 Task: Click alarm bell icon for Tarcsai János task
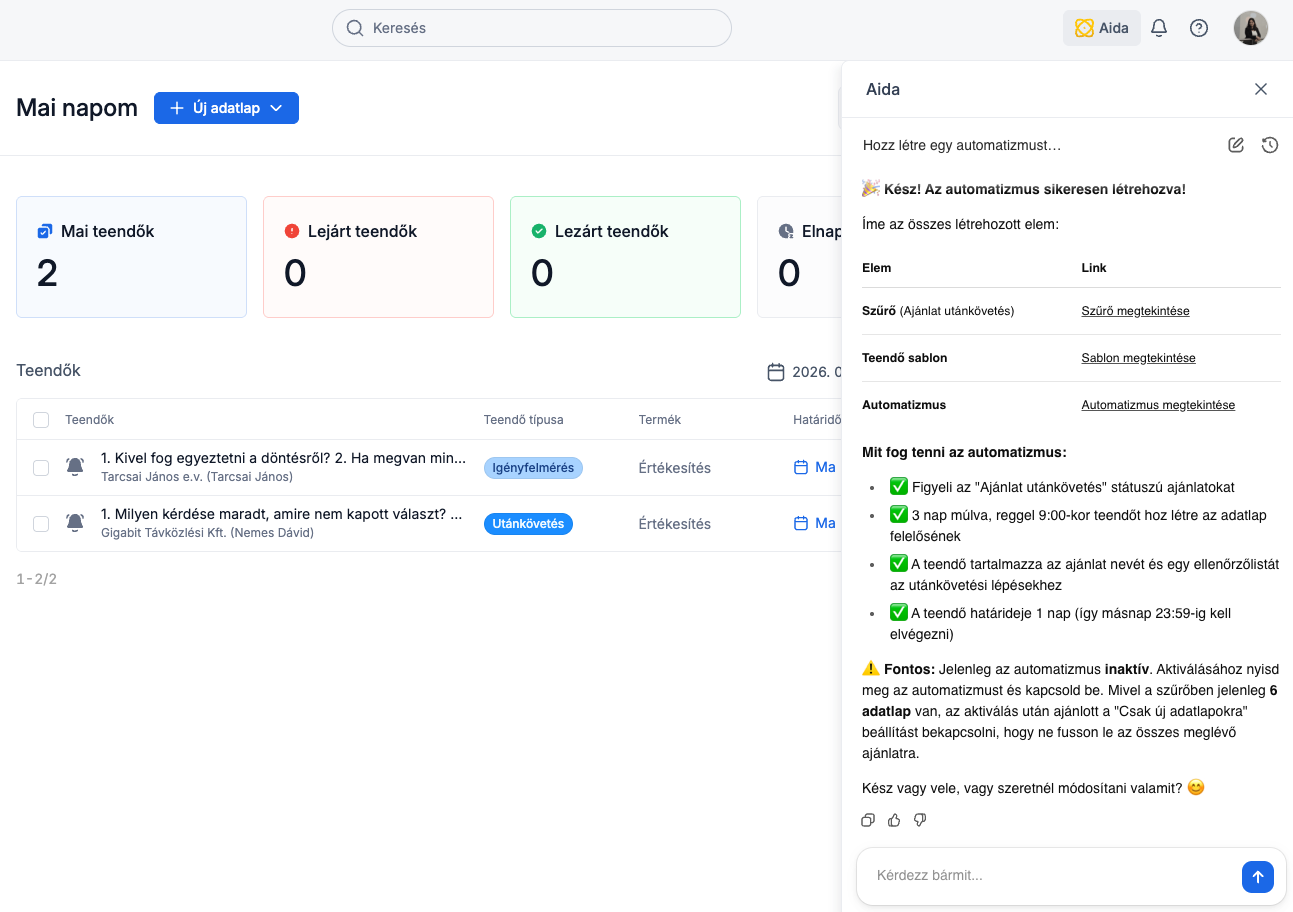click(x=74, y=467)
